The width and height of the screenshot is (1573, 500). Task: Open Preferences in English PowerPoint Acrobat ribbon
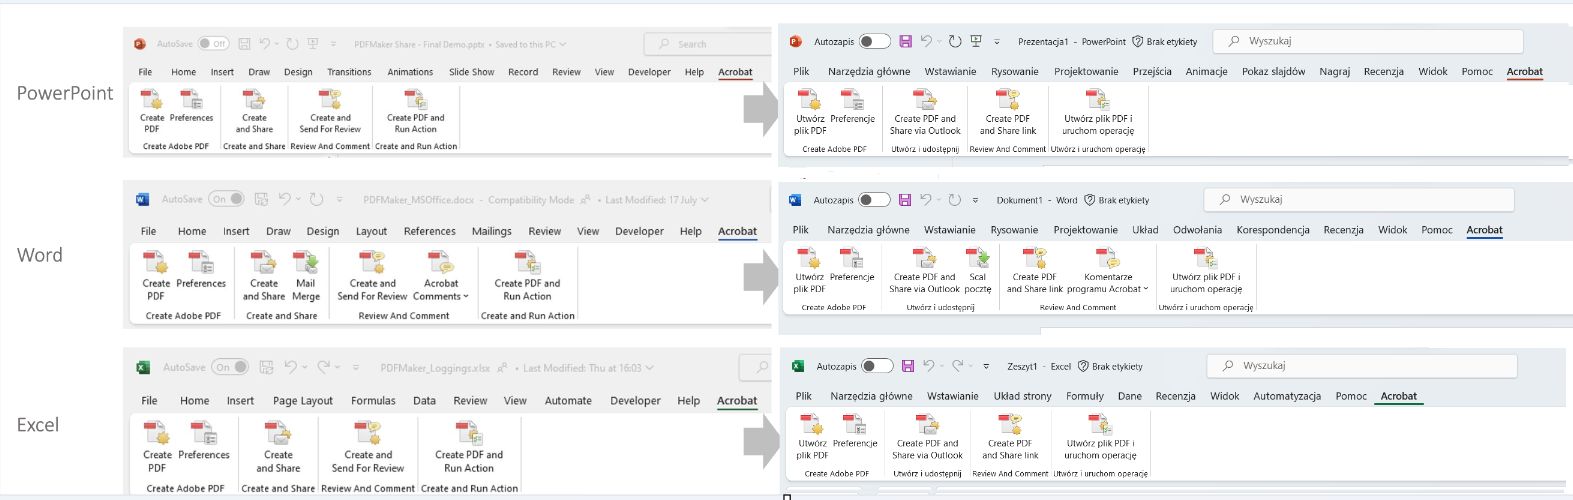click(x=191, y=106)
